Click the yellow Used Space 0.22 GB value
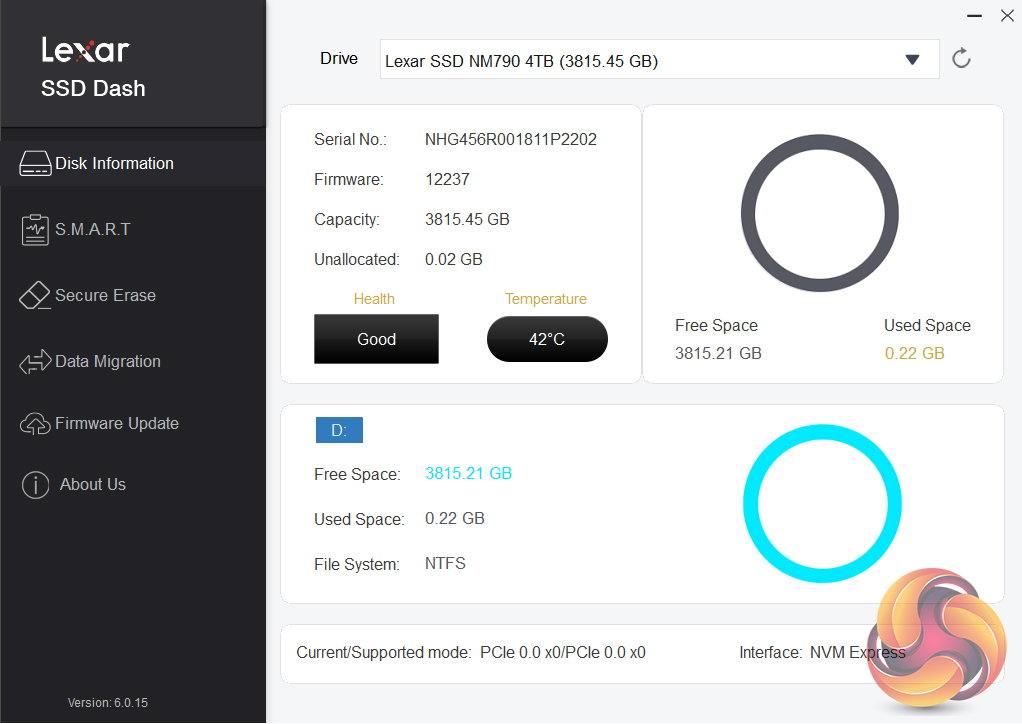 (x=914, y=353)
